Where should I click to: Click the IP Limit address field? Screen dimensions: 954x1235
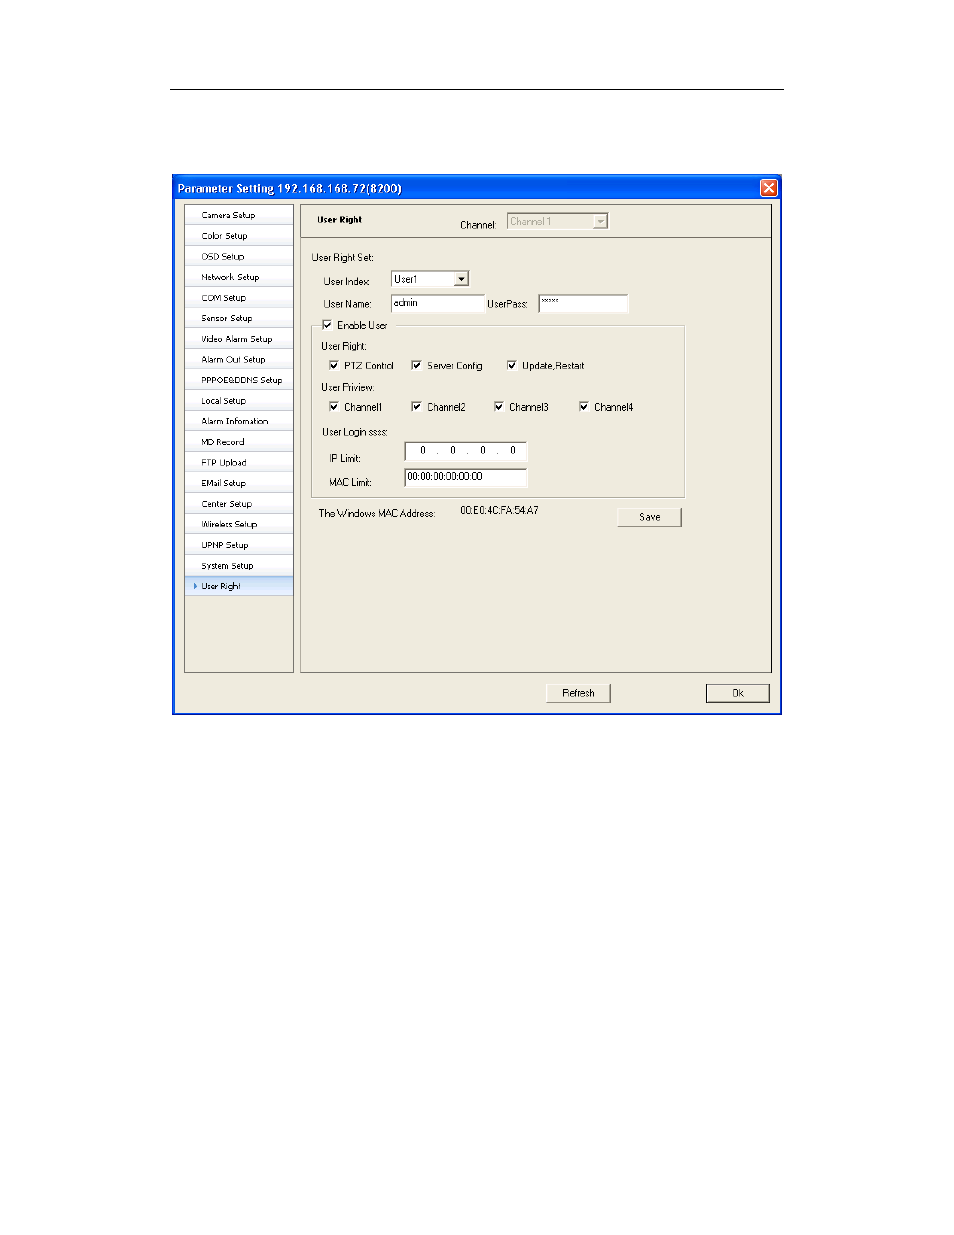click(x=466, y=451)
